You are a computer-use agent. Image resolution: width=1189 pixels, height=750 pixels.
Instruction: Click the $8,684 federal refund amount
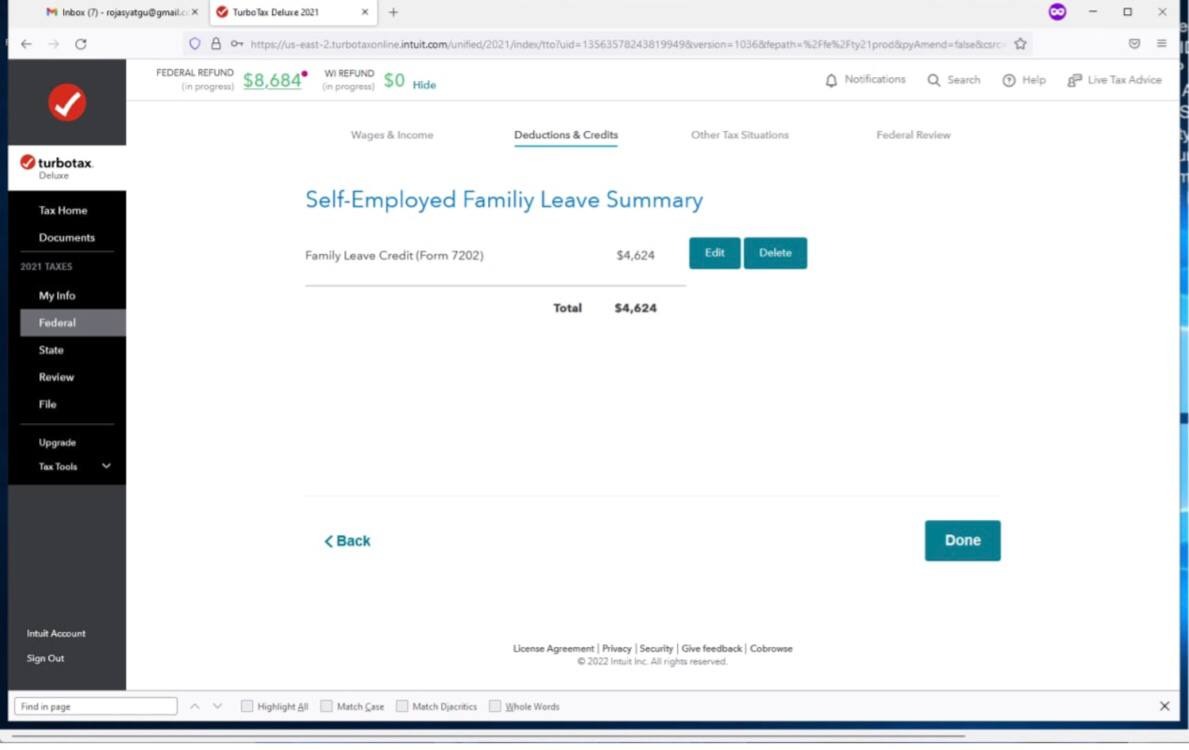[272, 80]
